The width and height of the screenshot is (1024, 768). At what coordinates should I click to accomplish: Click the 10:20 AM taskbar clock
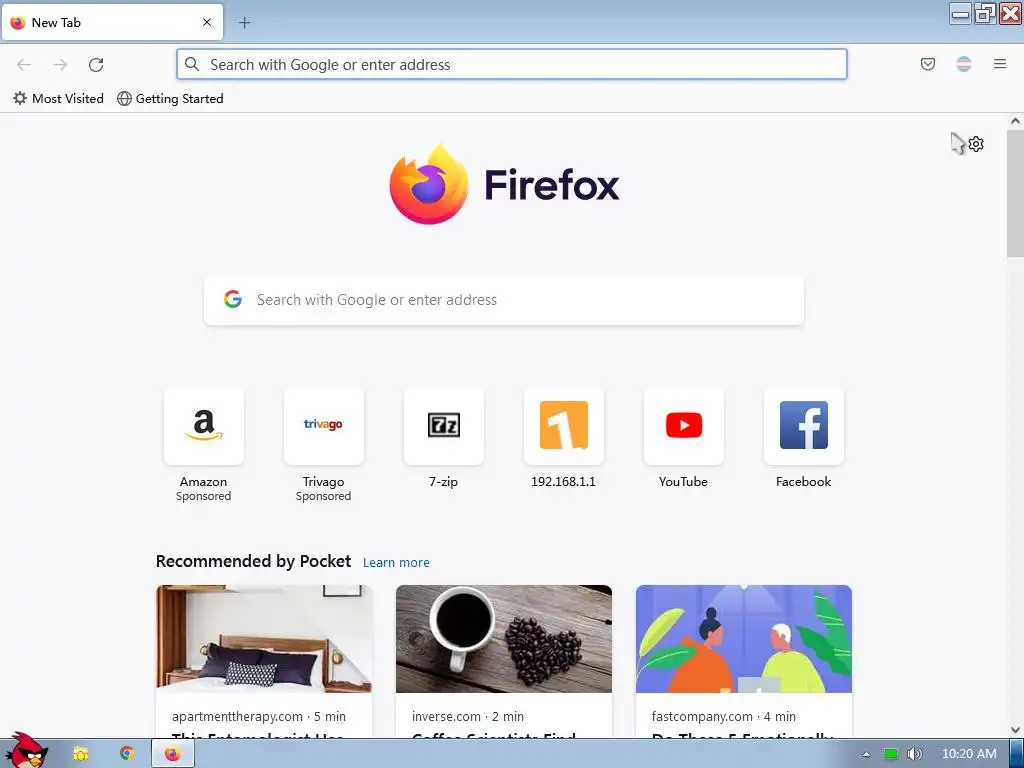969,754
